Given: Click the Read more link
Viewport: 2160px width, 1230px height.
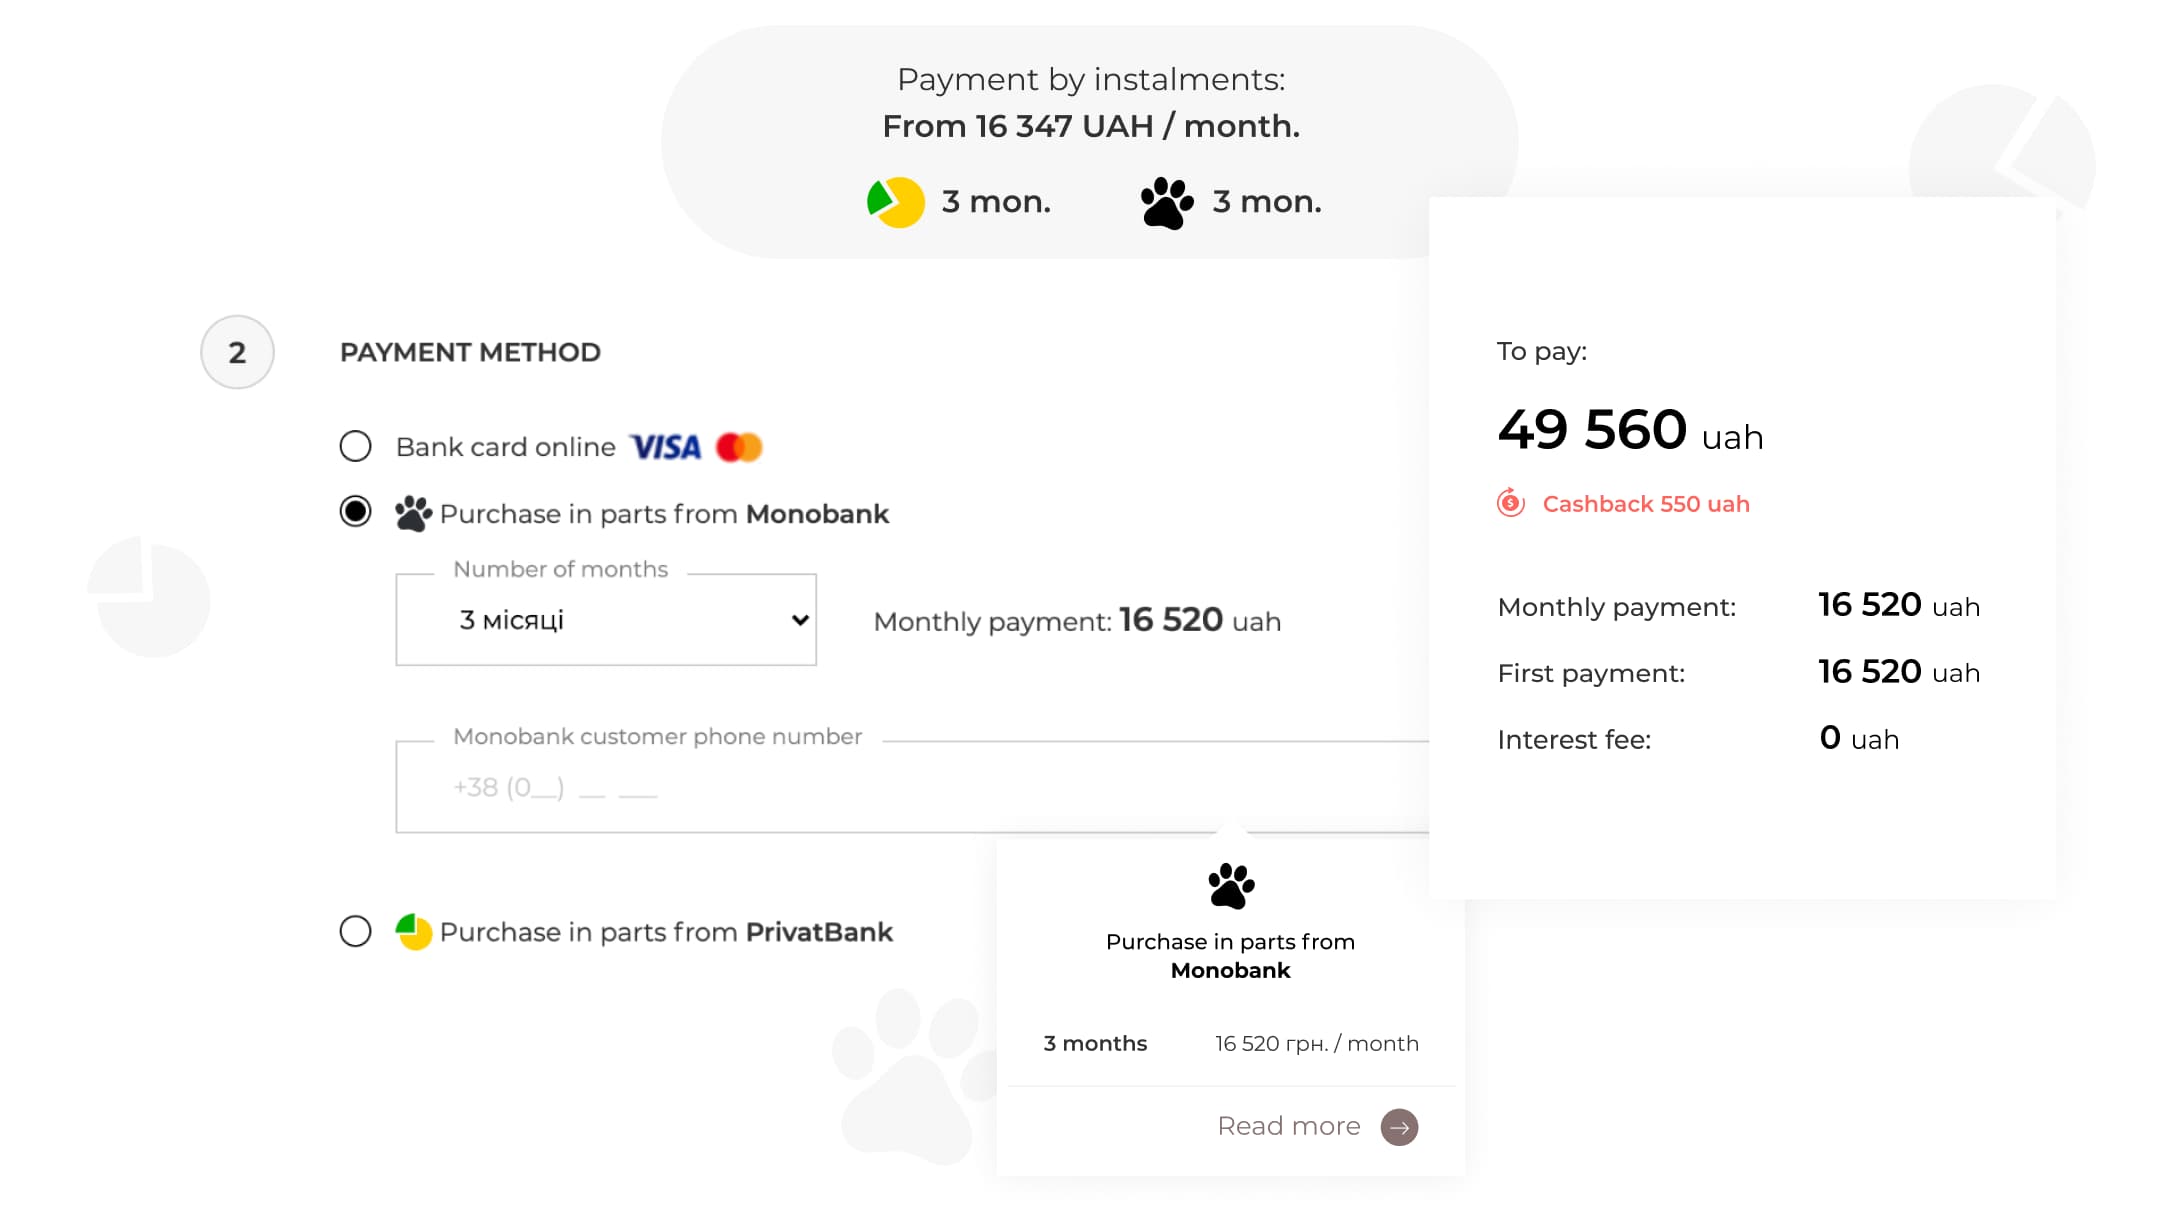Looking at the screenshot, I should pyautogui.click(x=1288, y=1127).
